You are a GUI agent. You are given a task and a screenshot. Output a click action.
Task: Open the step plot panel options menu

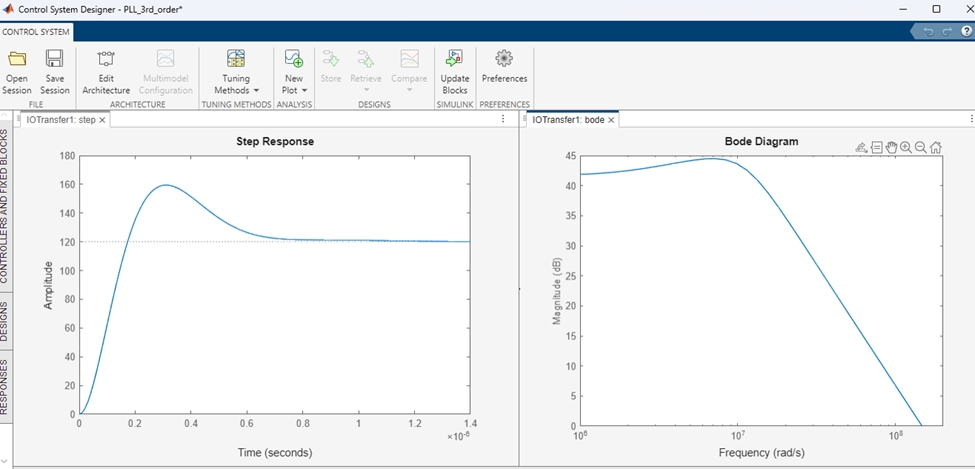click(x=502, y=119)
